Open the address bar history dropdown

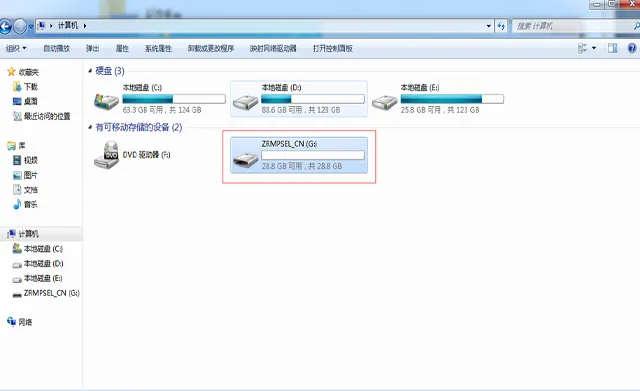489,26
